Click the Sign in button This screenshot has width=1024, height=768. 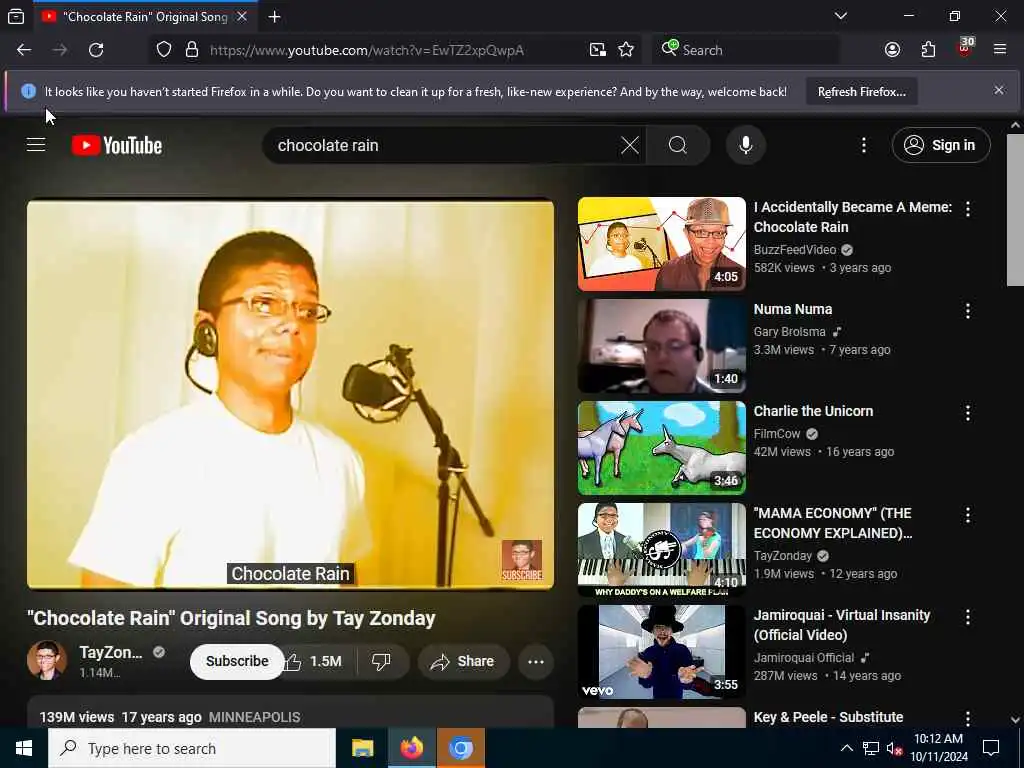(x=940, y=145)
